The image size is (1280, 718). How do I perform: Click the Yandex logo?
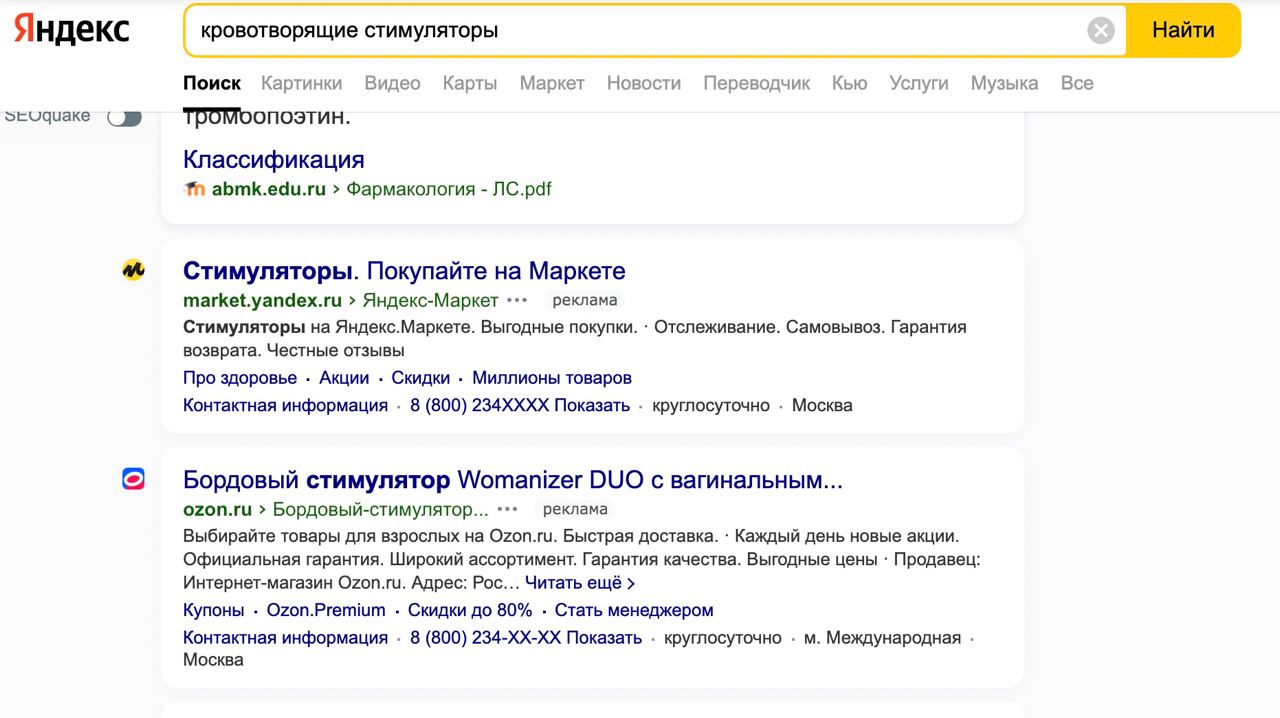(72, 30)
